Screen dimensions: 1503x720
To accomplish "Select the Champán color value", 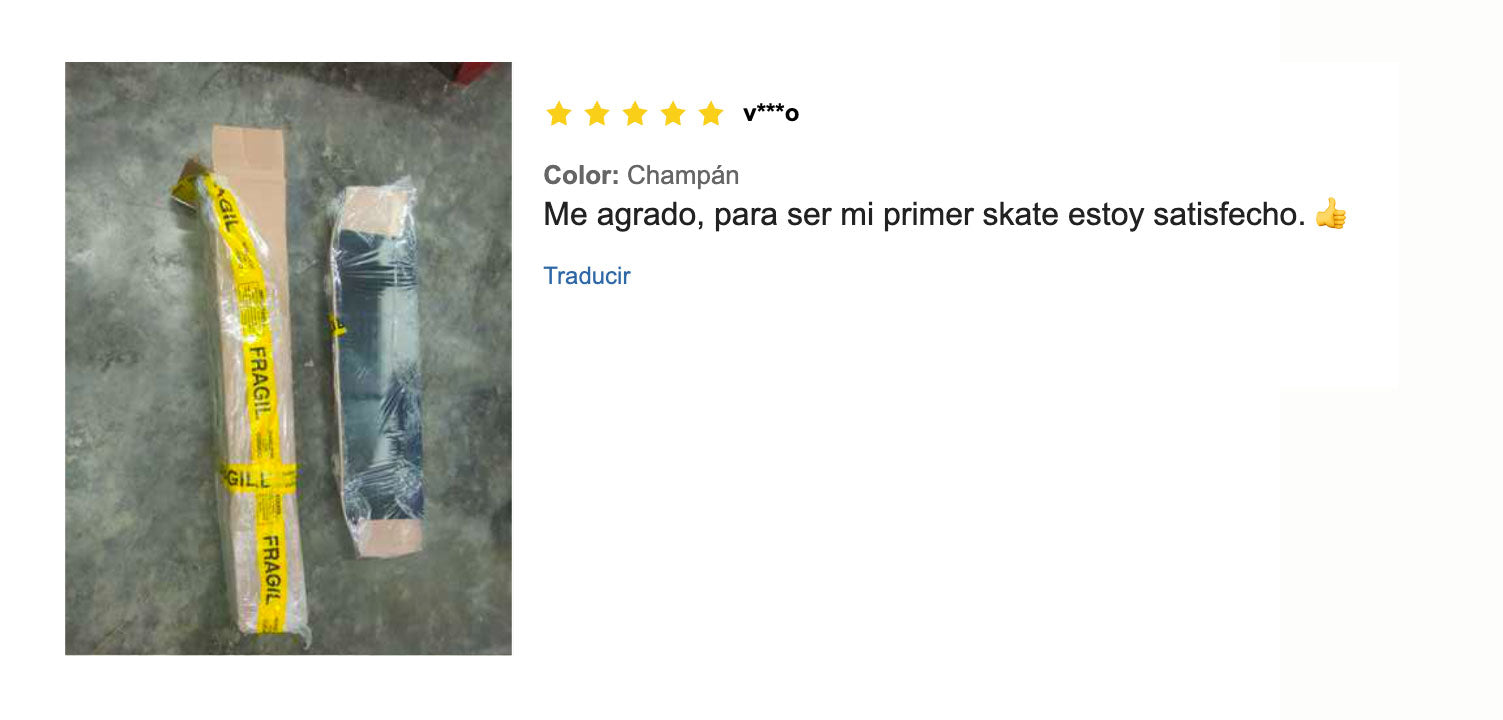I will click(683, 175).
